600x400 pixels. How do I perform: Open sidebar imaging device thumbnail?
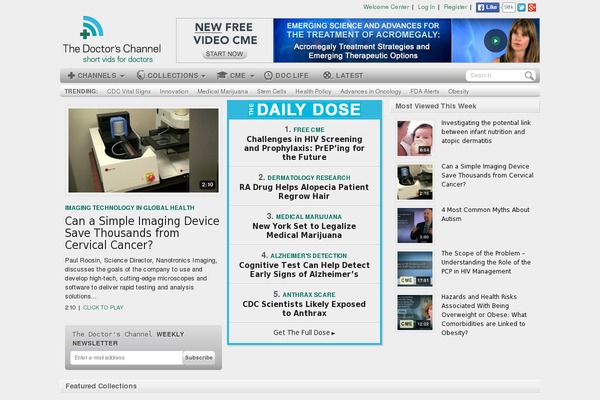(x=415, y=182)
